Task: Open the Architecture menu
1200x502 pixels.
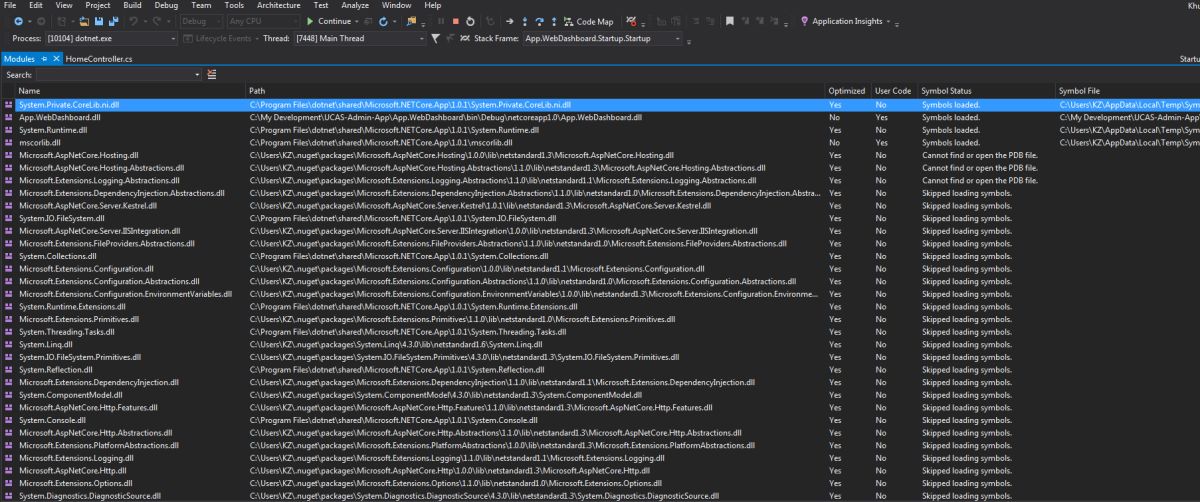Action: coord(278,5)
